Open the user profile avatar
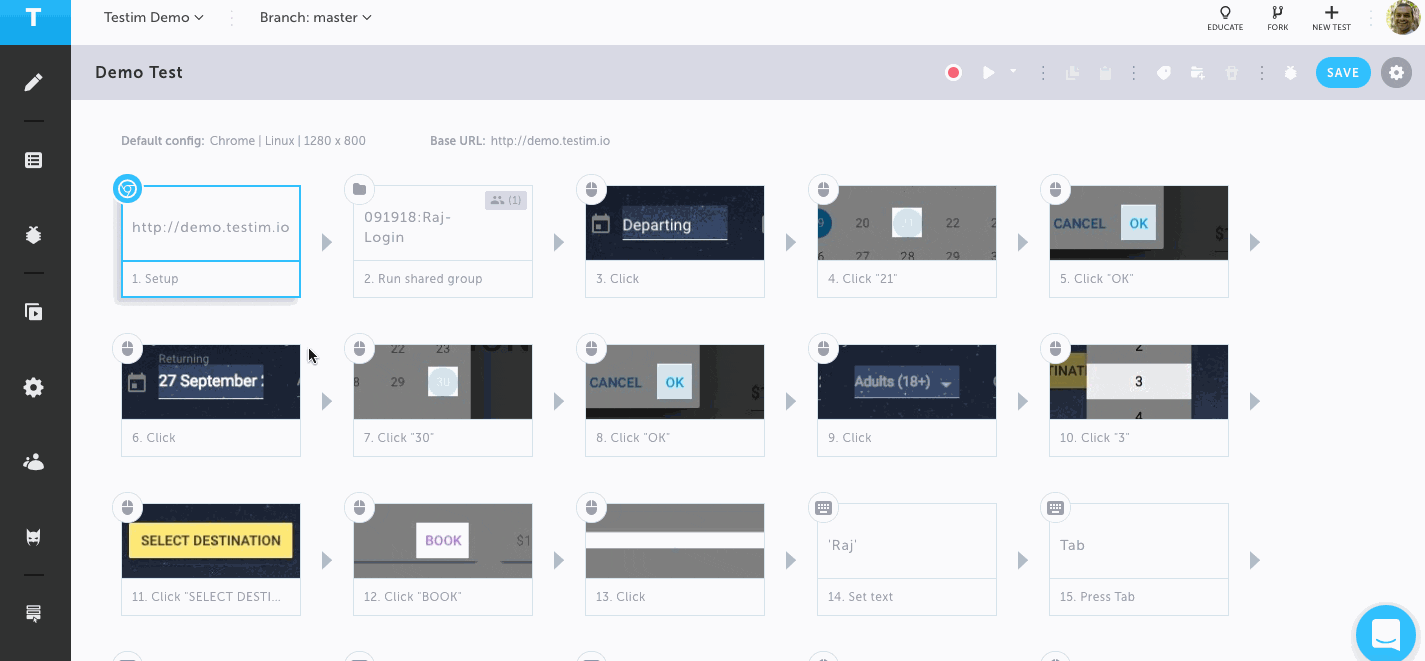 tap(1403, 18)
